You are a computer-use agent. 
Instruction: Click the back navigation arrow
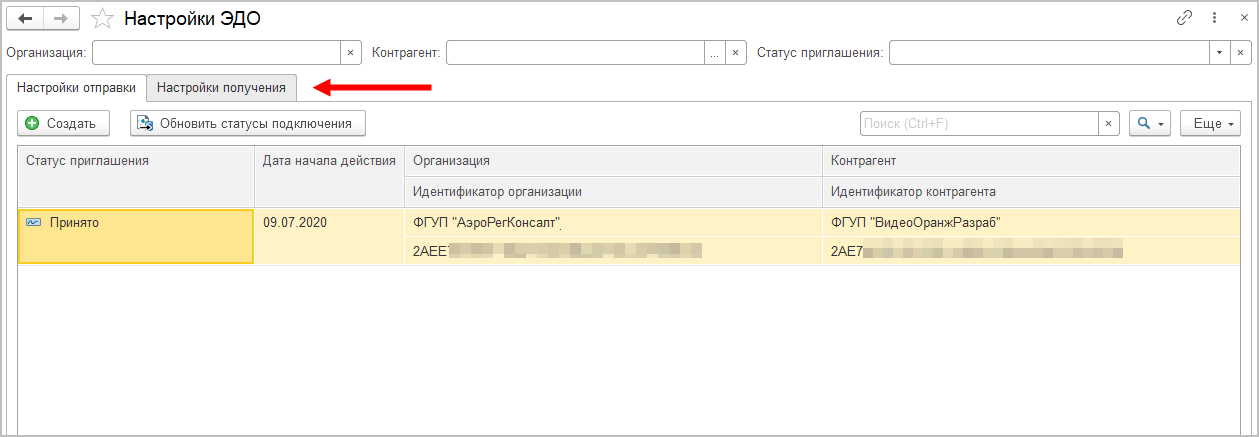coord(25,18)
